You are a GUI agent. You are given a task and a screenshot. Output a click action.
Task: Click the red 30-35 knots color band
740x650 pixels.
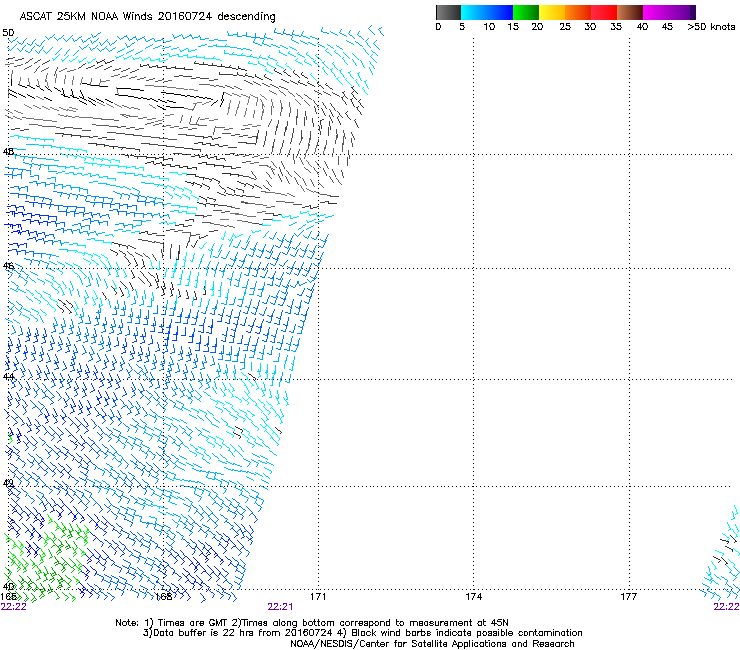click(604, 12)
